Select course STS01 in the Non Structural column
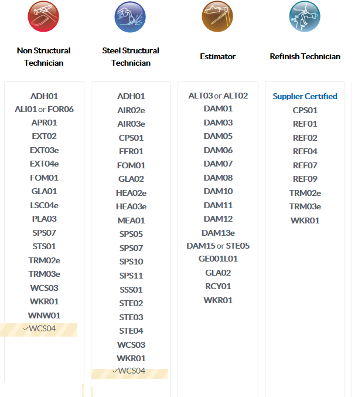361x397 pixels. tap(44, 246)
